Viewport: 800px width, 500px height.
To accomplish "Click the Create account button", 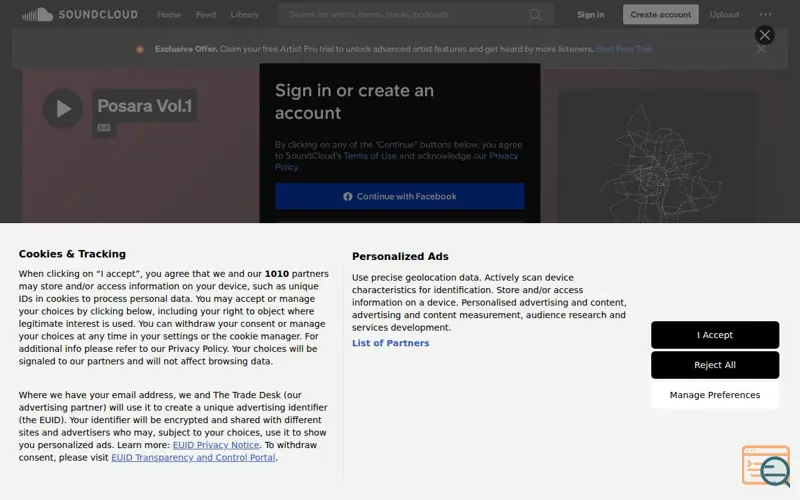I will pos(661,15).
